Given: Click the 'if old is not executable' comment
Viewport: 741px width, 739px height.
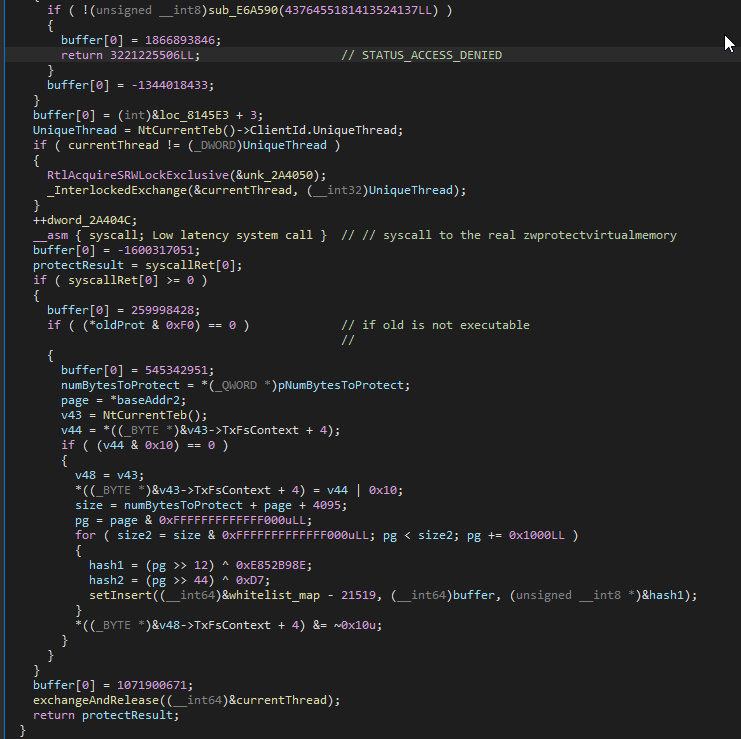Looking at the screenshot, I should tap(435, 325).
